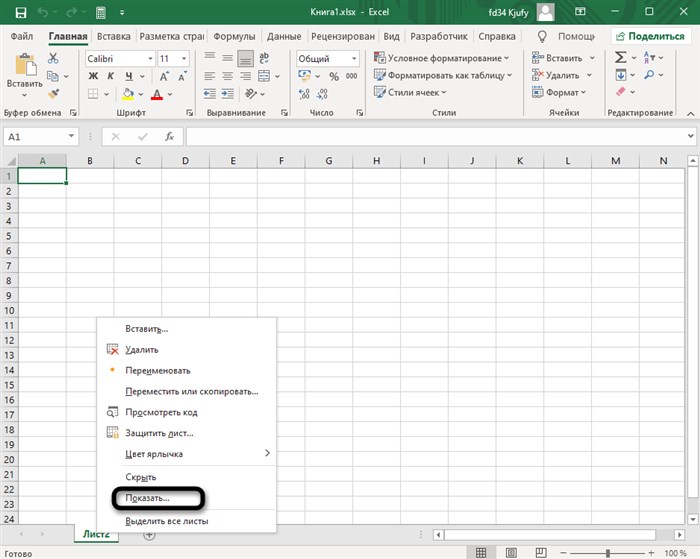Open the Calibri font name dropdown
The height and width of the screenshot is (559, 700).
click(x=150, y=58)
